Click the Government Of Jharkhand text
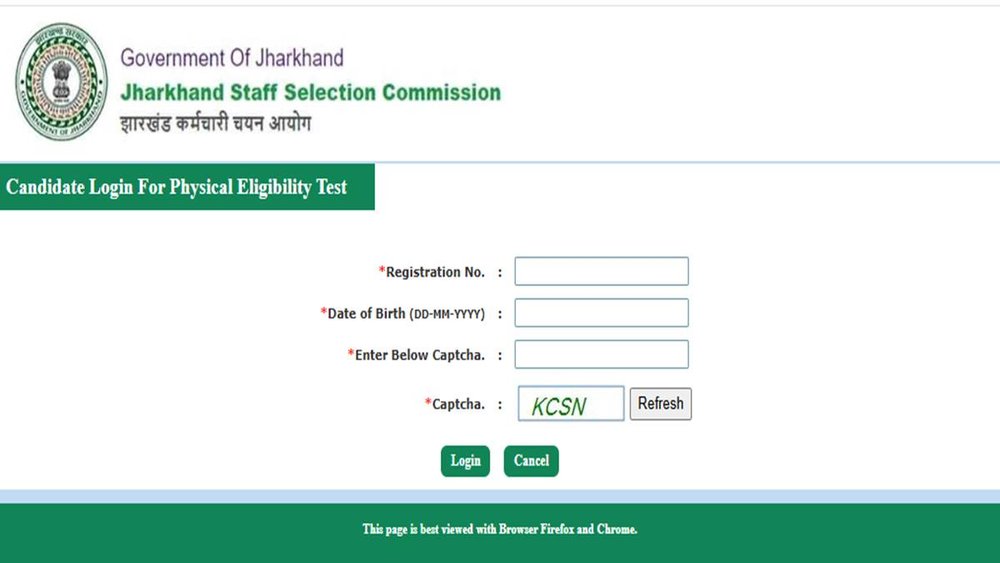Screen dimensions: 1000x563 [232, 58]
